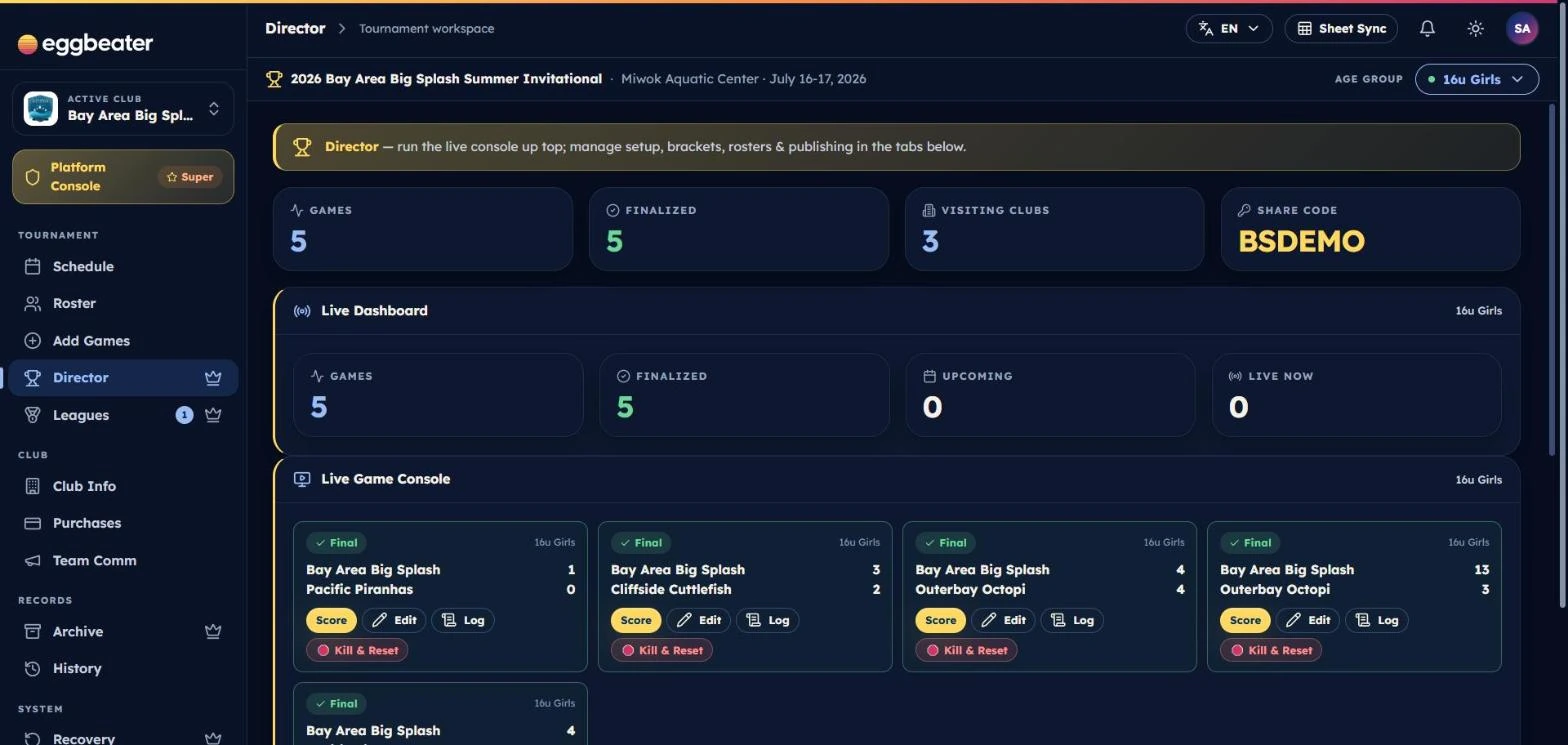
Task: Open the SA user avatar menu
Action: pyautogui.click(x=1522, y=29)
